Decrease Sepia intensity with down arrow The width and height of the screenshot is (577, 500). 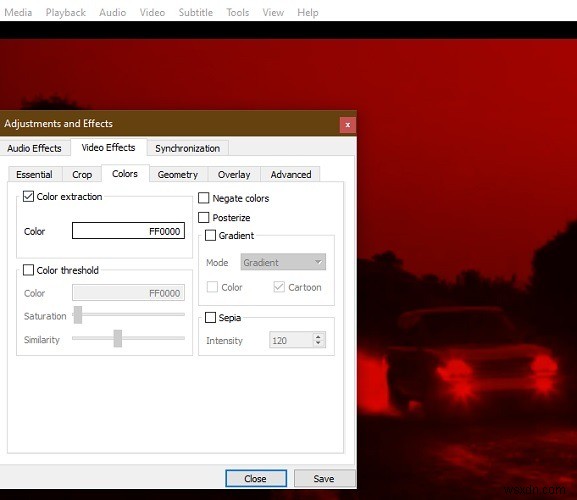319,344
